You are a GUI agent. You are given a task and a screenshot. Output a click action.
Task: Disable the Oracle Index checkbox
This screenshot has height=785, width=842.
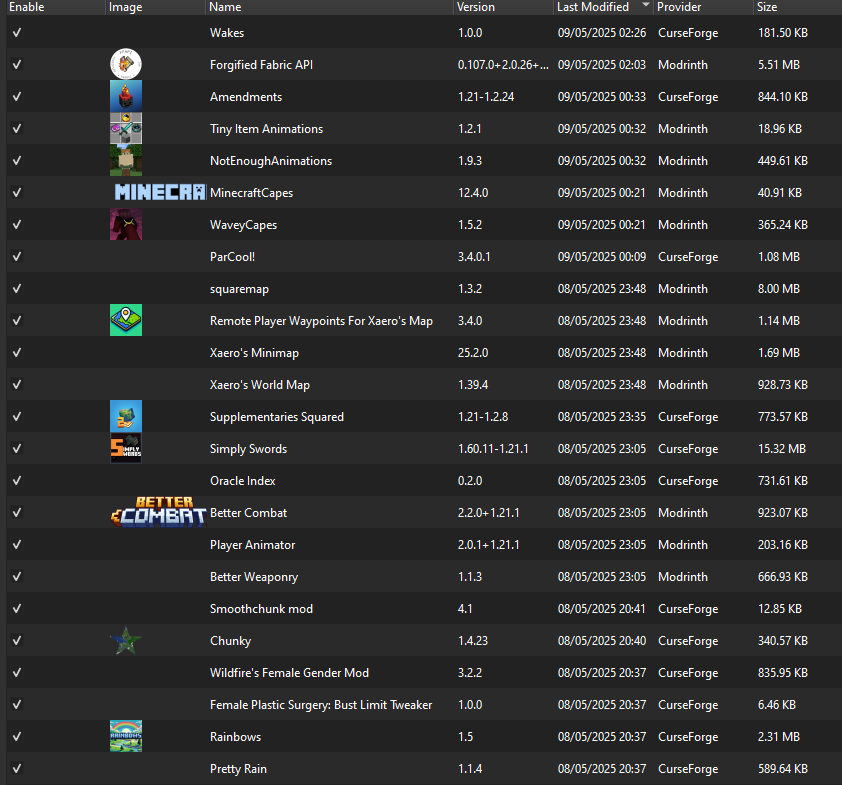tap(17, 481)
